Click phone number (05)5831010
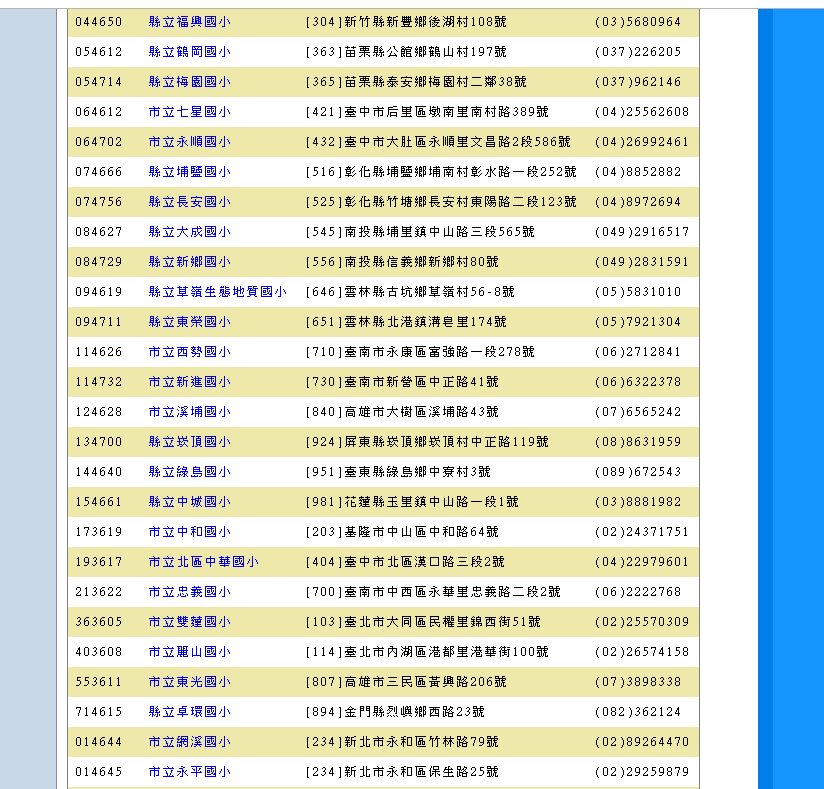This screenshot has width=824, height=789. pos(638,292)
